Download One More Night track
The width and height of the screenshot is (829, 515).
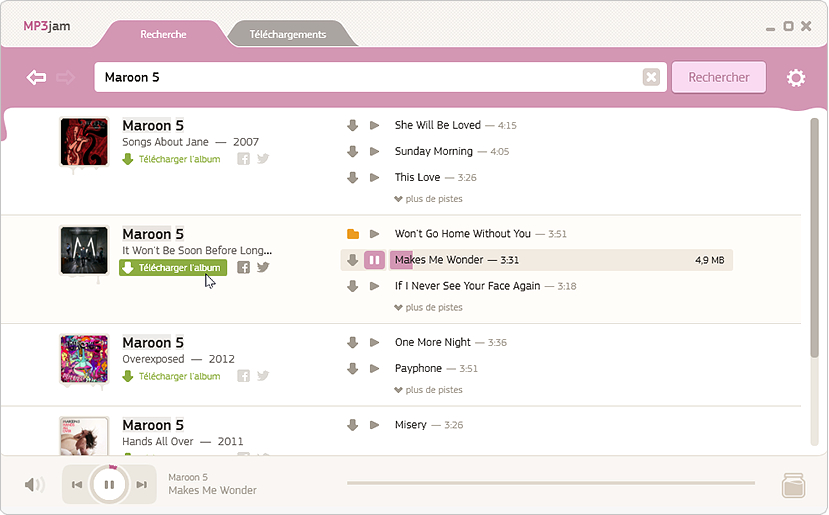pos(353,342)
